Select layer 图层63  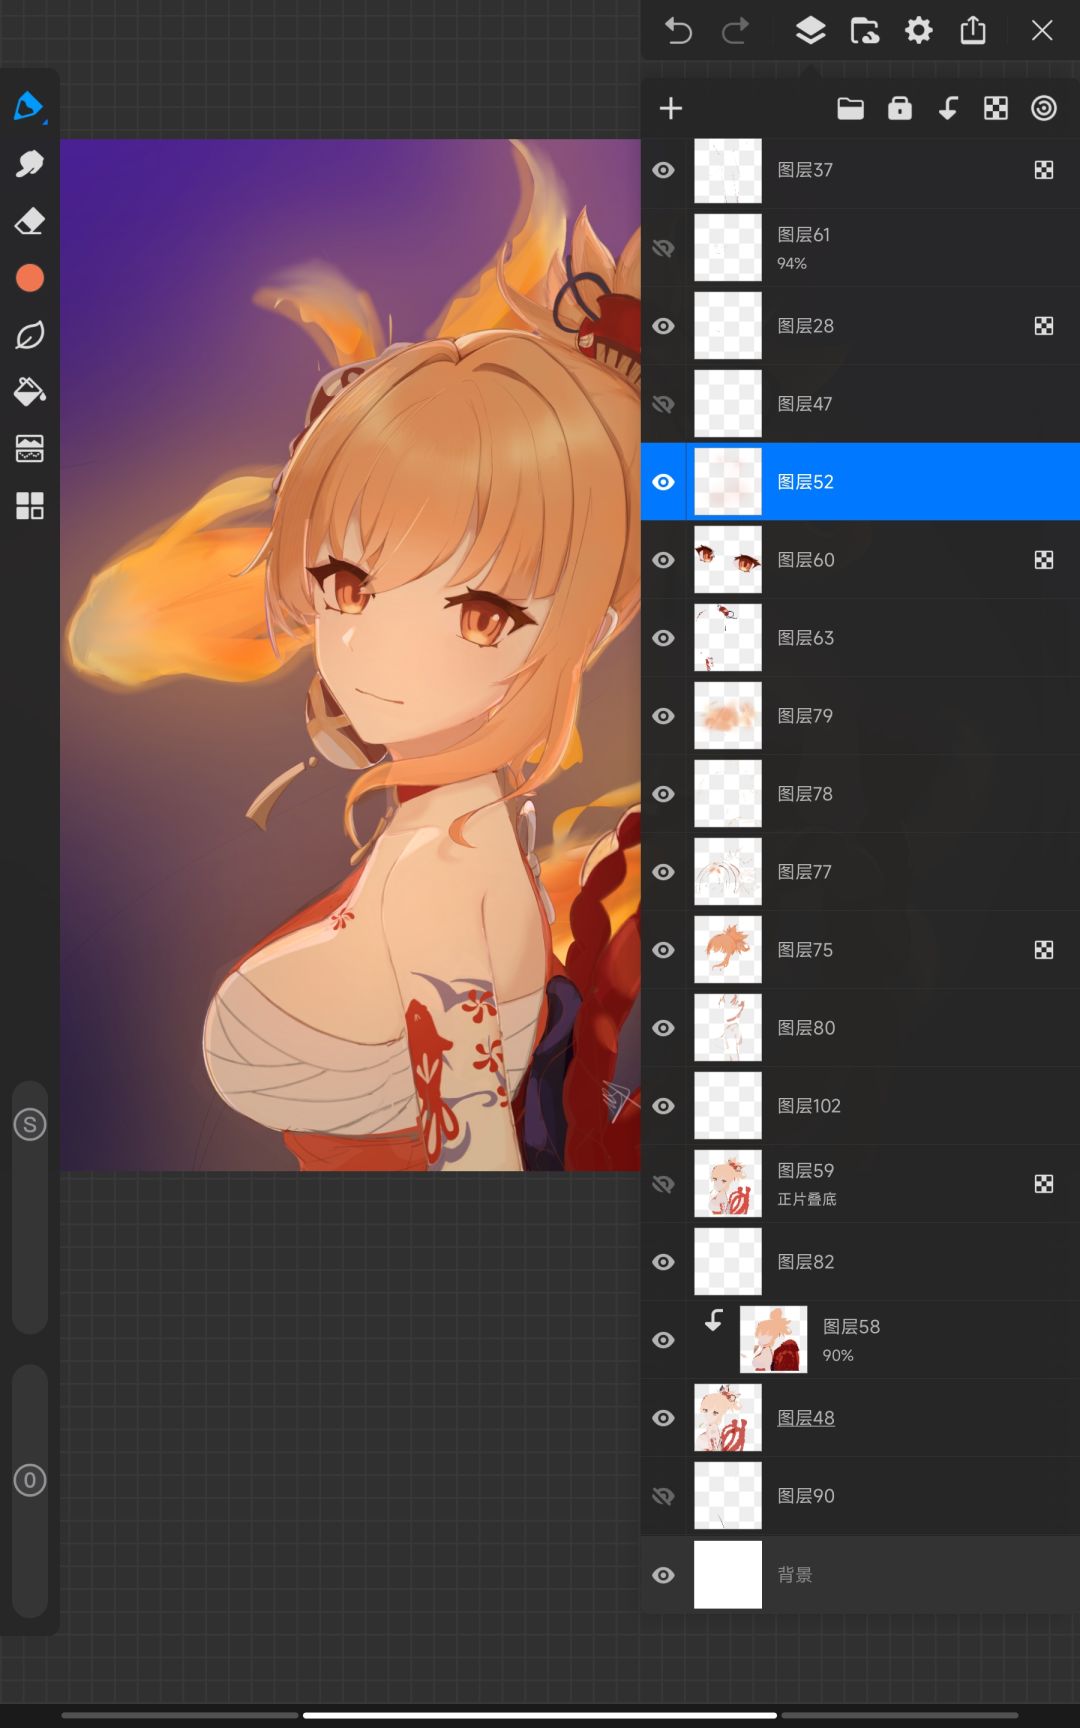click(x=860, y=638)
